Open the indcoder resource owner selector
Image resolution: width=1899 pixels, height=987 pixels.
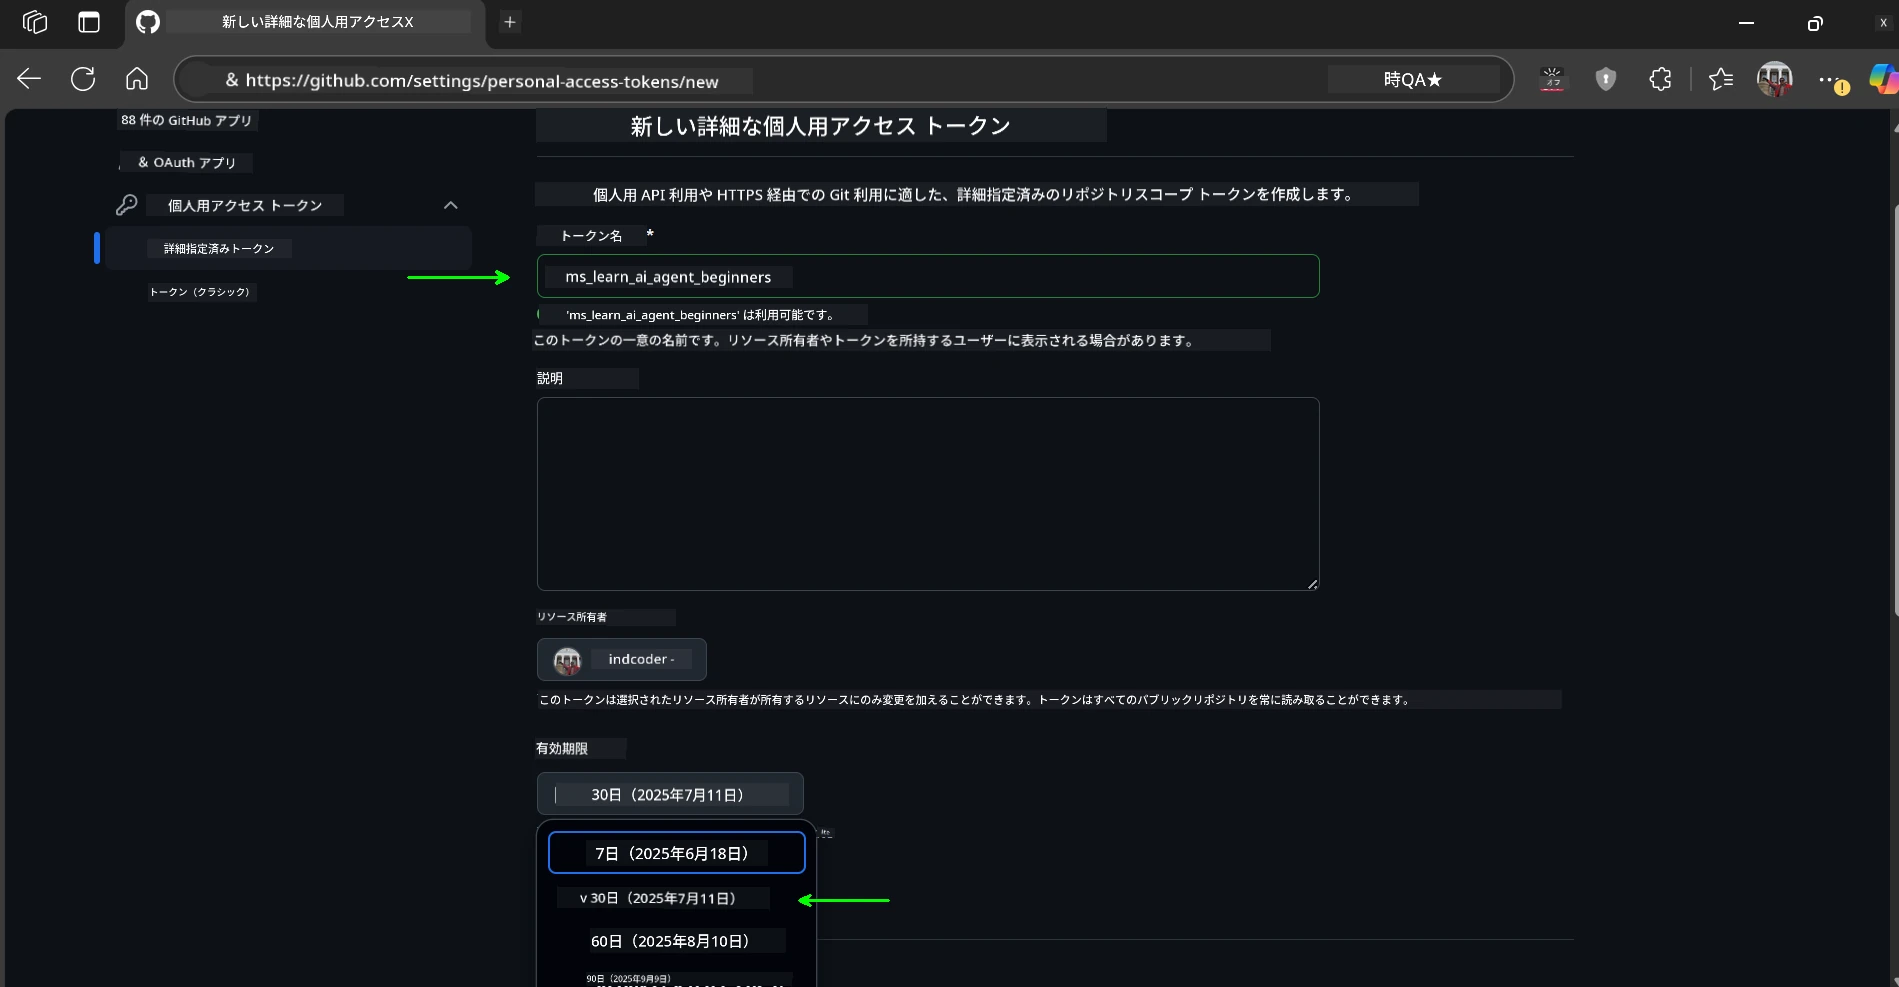point(620,659)
